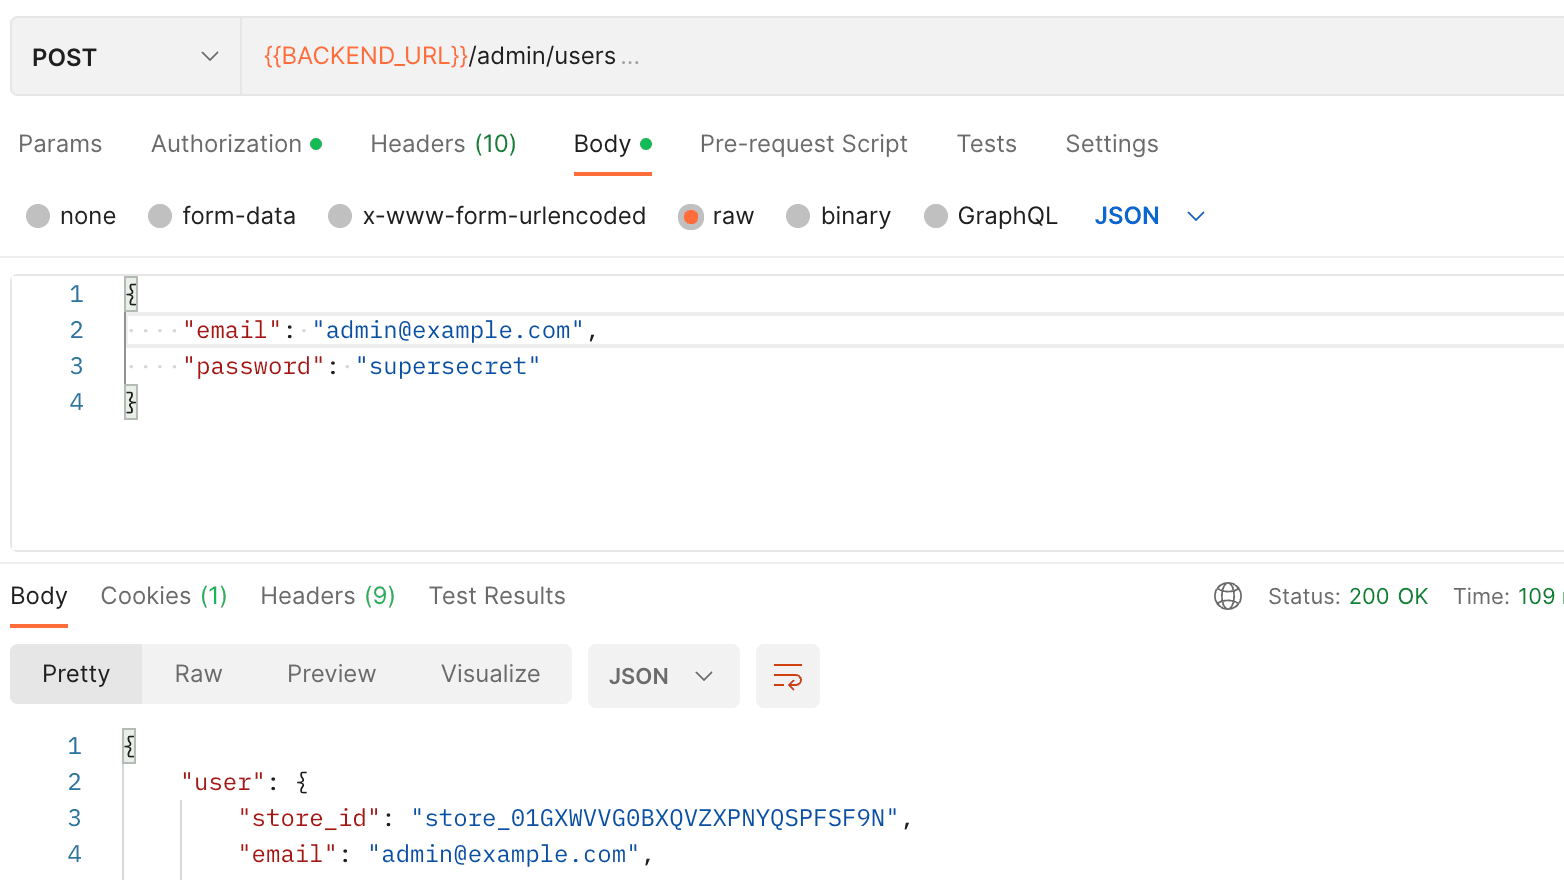Open the Headers (10) request tab
This screenshot has width=1564, height=880.
443,144
